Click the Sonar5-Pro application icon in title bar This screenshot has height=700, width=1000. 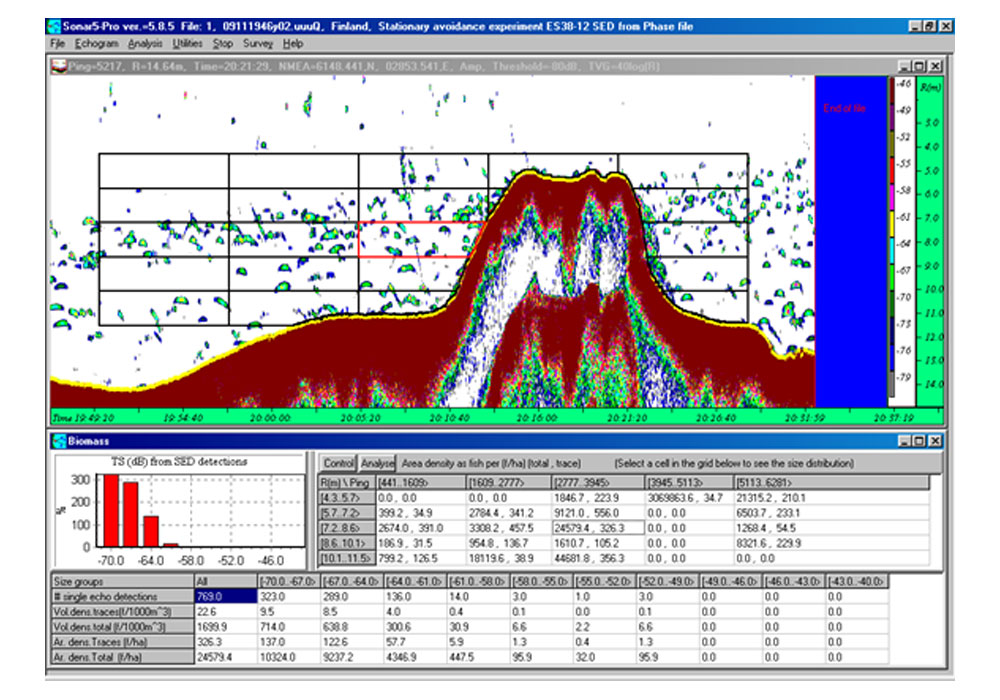pyautogui.click(x=54, y=26)
